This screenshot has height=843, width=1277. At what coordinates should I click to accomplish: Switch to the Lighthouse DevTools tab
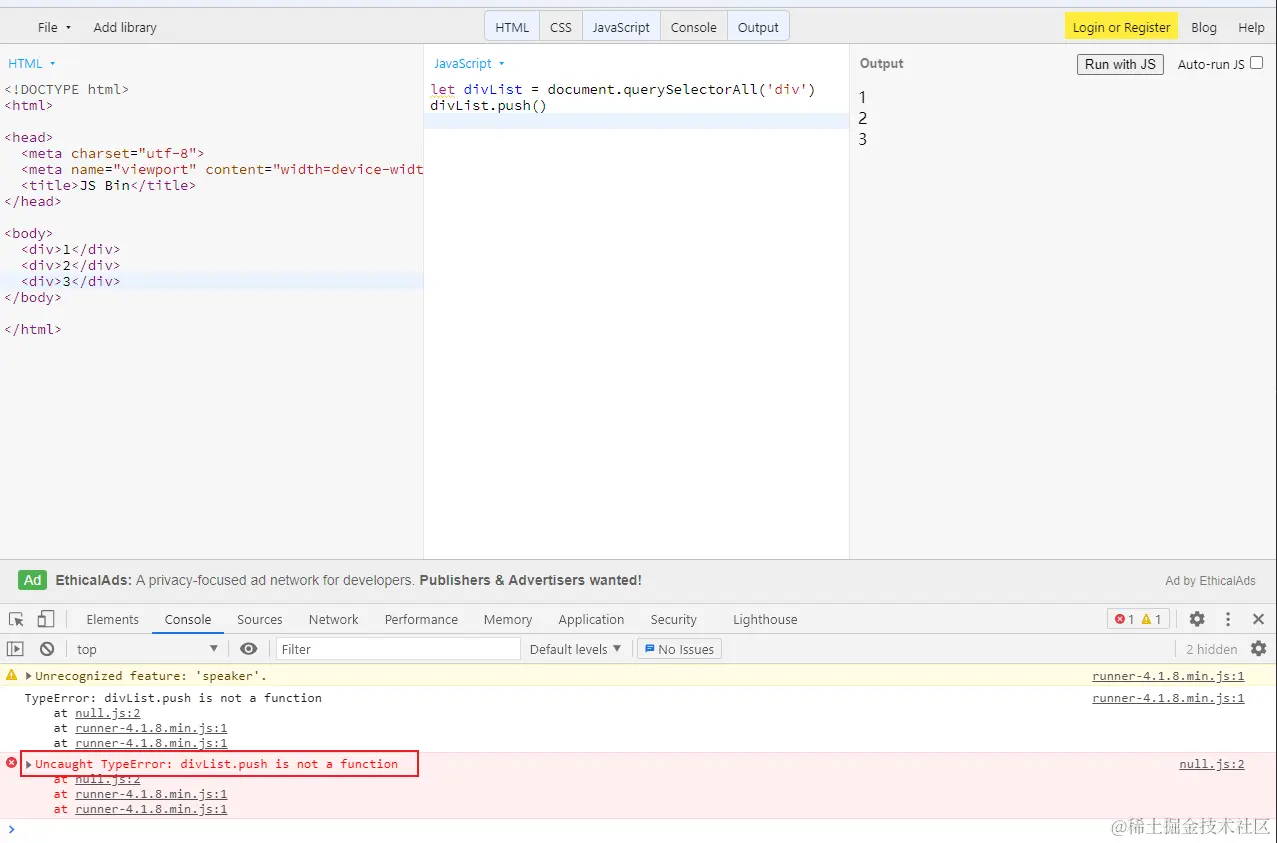tap(765, 619)
